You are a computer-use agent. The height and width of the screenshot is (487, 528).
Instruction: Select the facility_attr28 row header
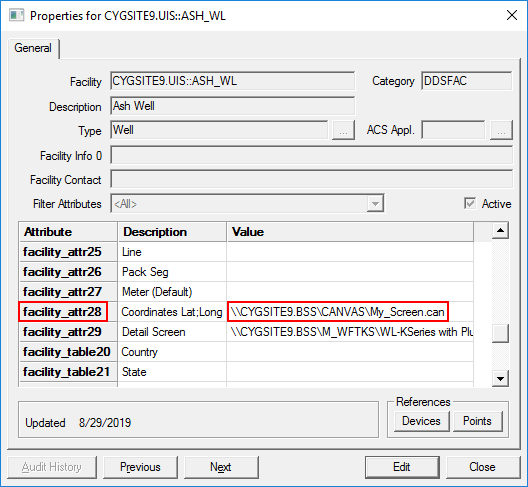(x=68, y=312)
